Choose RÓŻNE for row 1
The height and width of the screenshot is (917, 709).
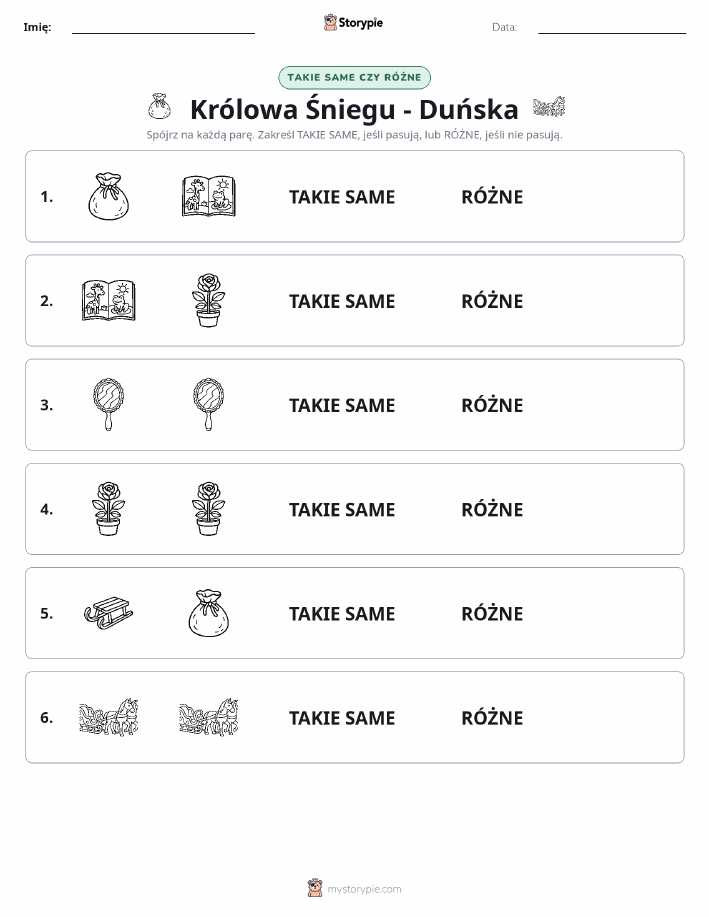click(493, 197)
